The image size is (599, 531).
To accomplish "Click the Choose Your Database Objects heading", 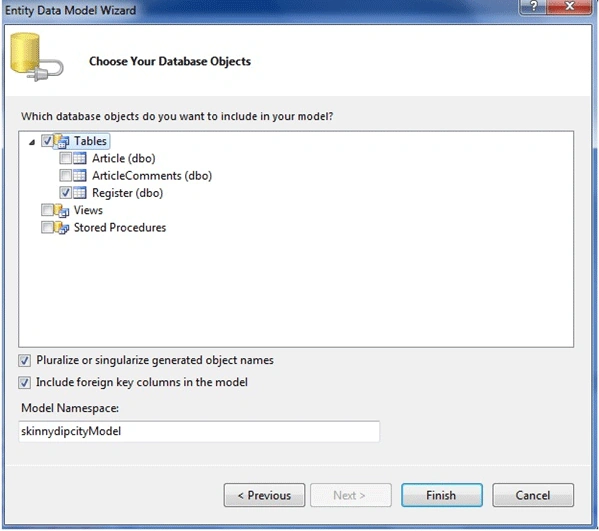I will pyautogui.click(x=170, y=61).
